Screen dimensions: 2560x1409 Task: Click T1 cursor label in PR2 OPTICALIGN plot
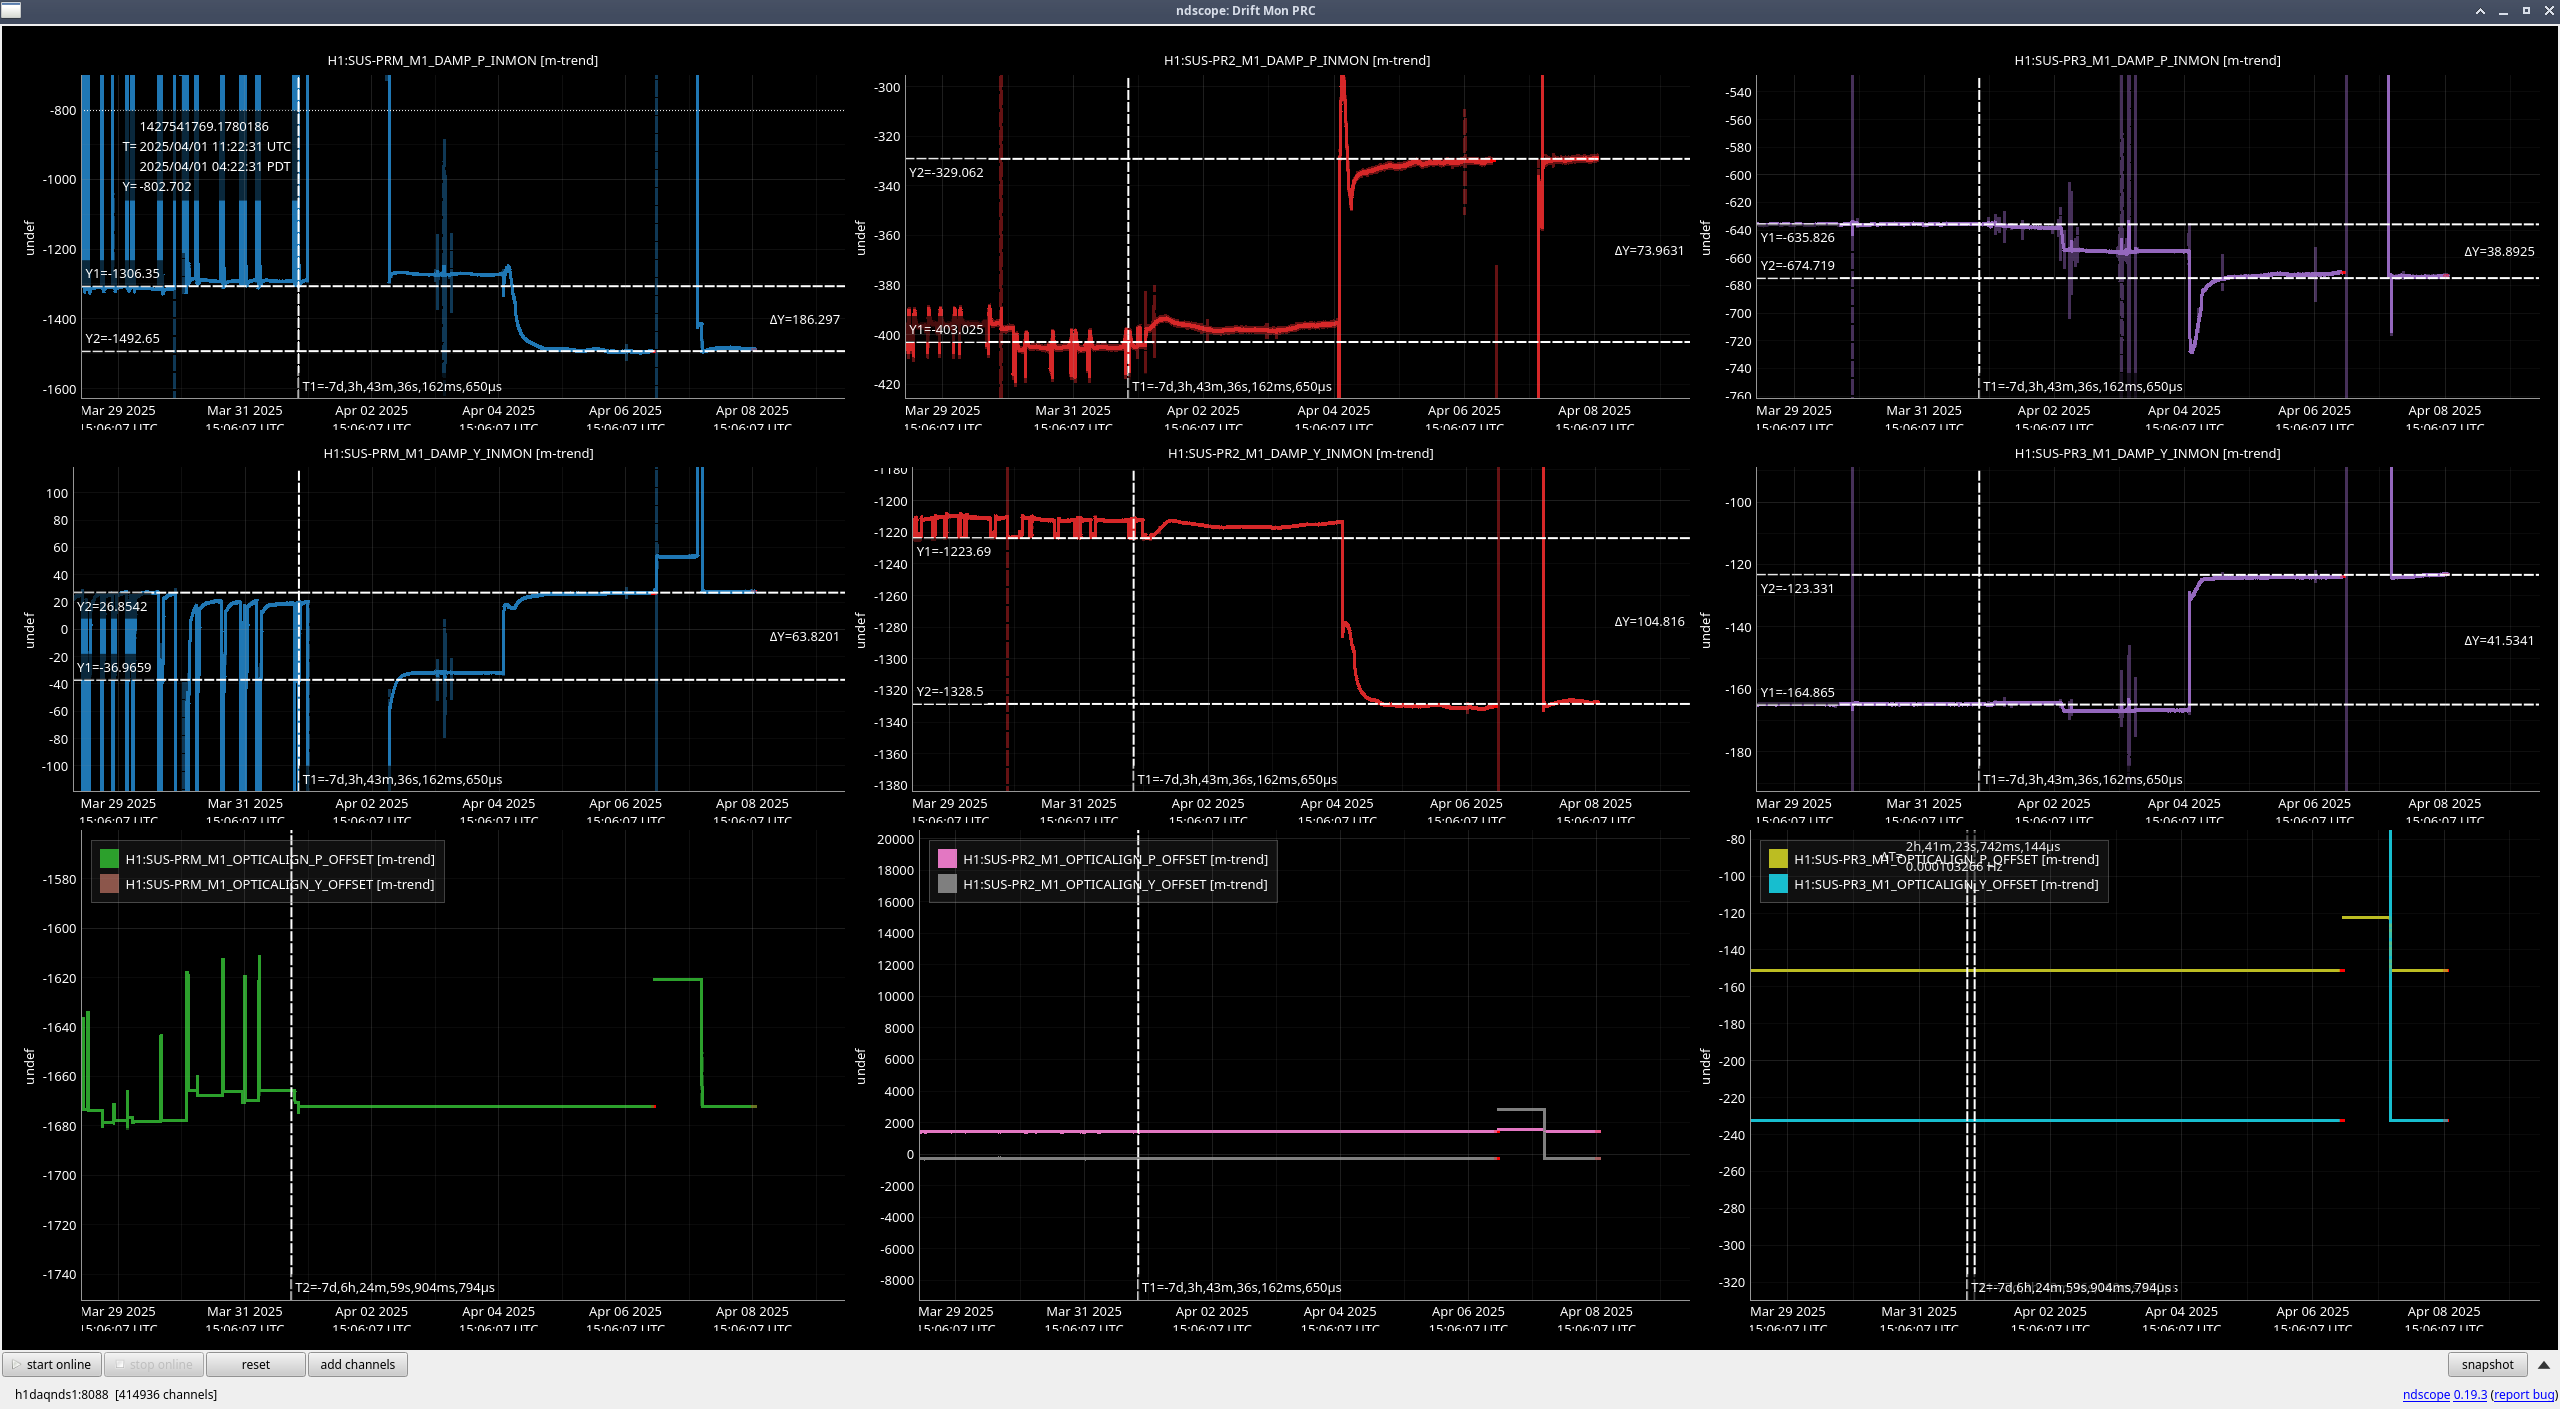(1241, 1287)
